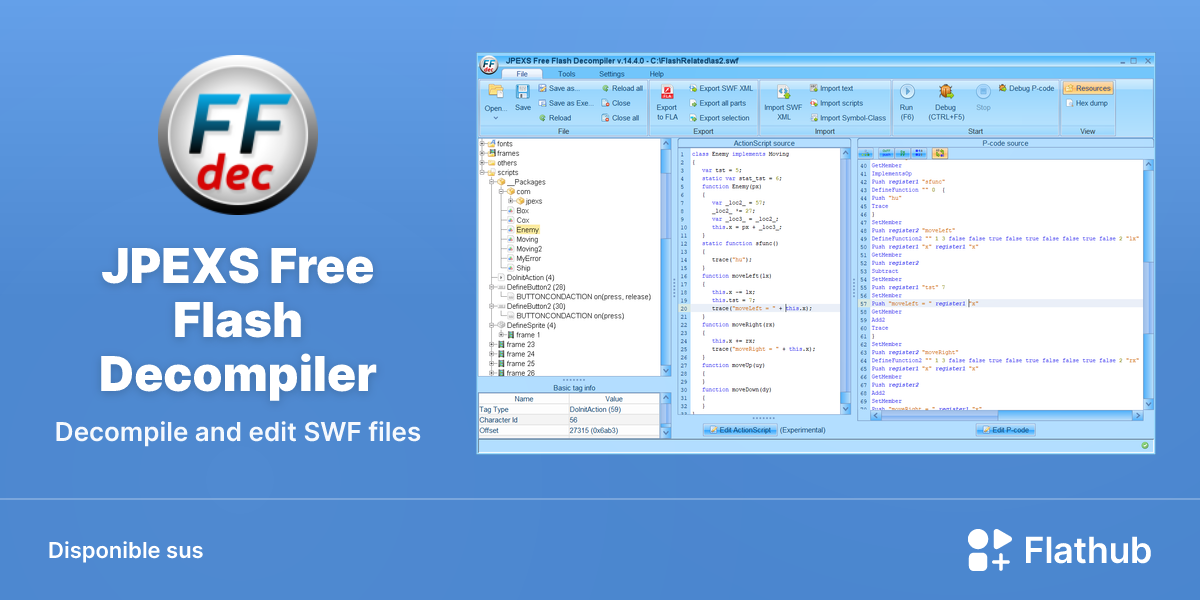Expand the frames tree node
The image size is (1200, 600).
click(483, 153)
